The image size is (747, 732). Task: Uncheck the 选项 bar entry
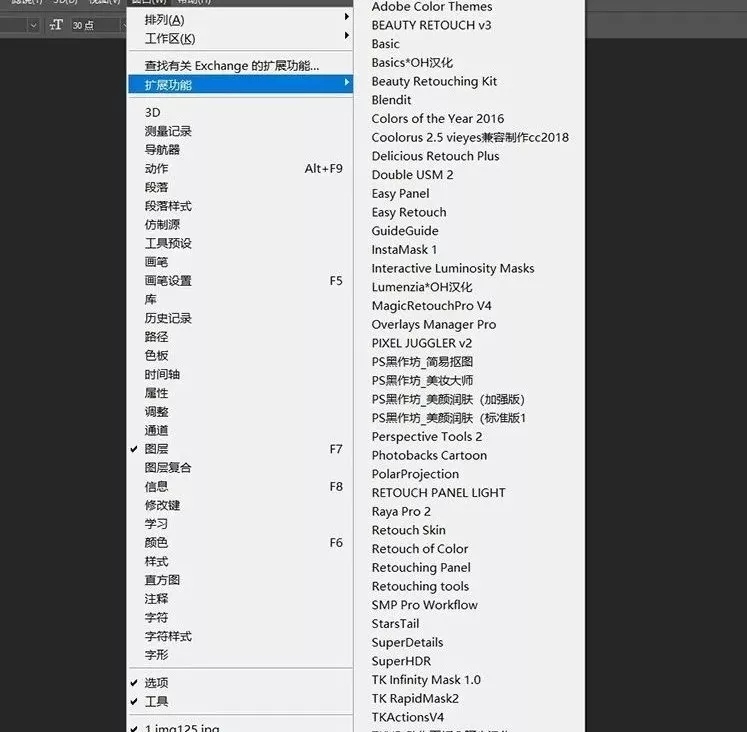coord(241,682)
